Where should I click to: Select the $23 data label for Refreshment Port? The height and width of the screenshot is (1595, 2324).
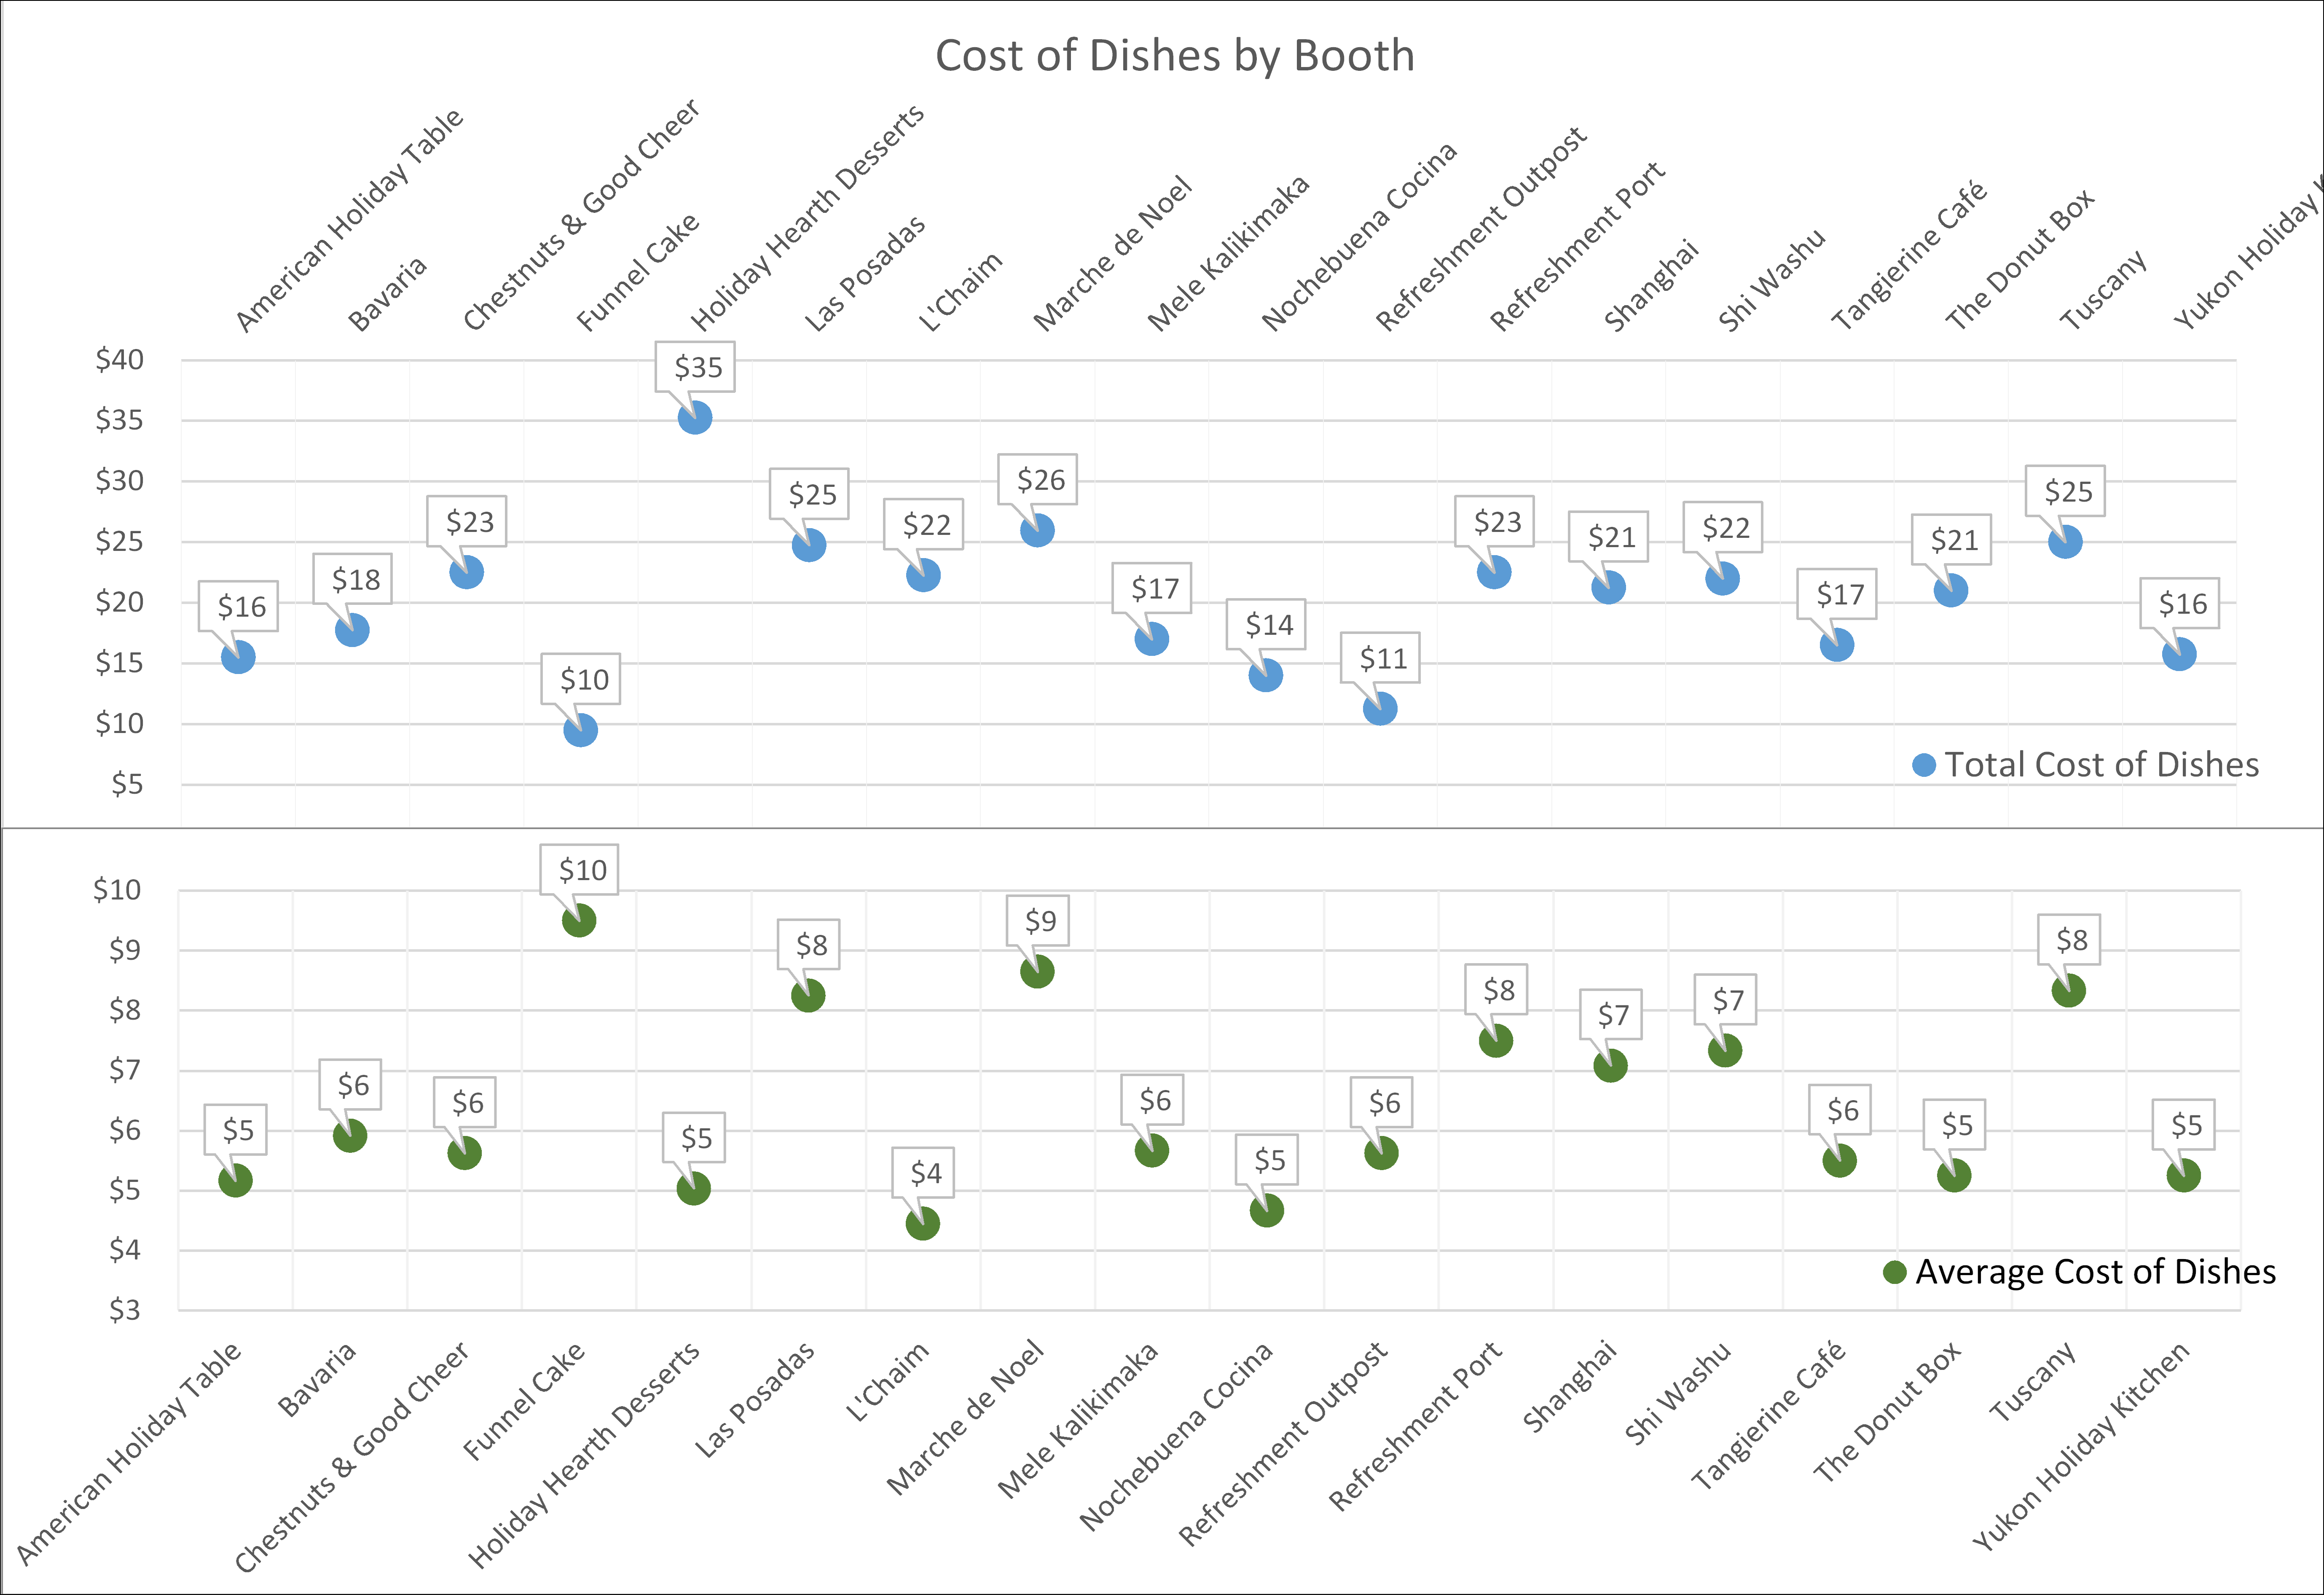tap(1495, 521)
